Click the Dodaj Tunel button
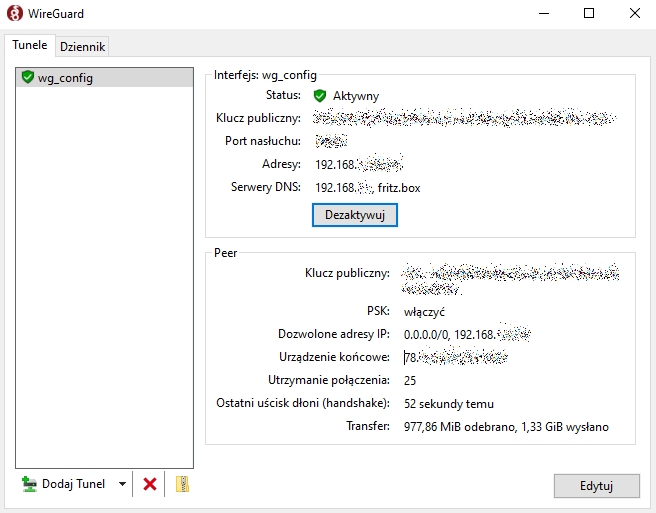Screen dimensions: 656x513 pos(63,484)
